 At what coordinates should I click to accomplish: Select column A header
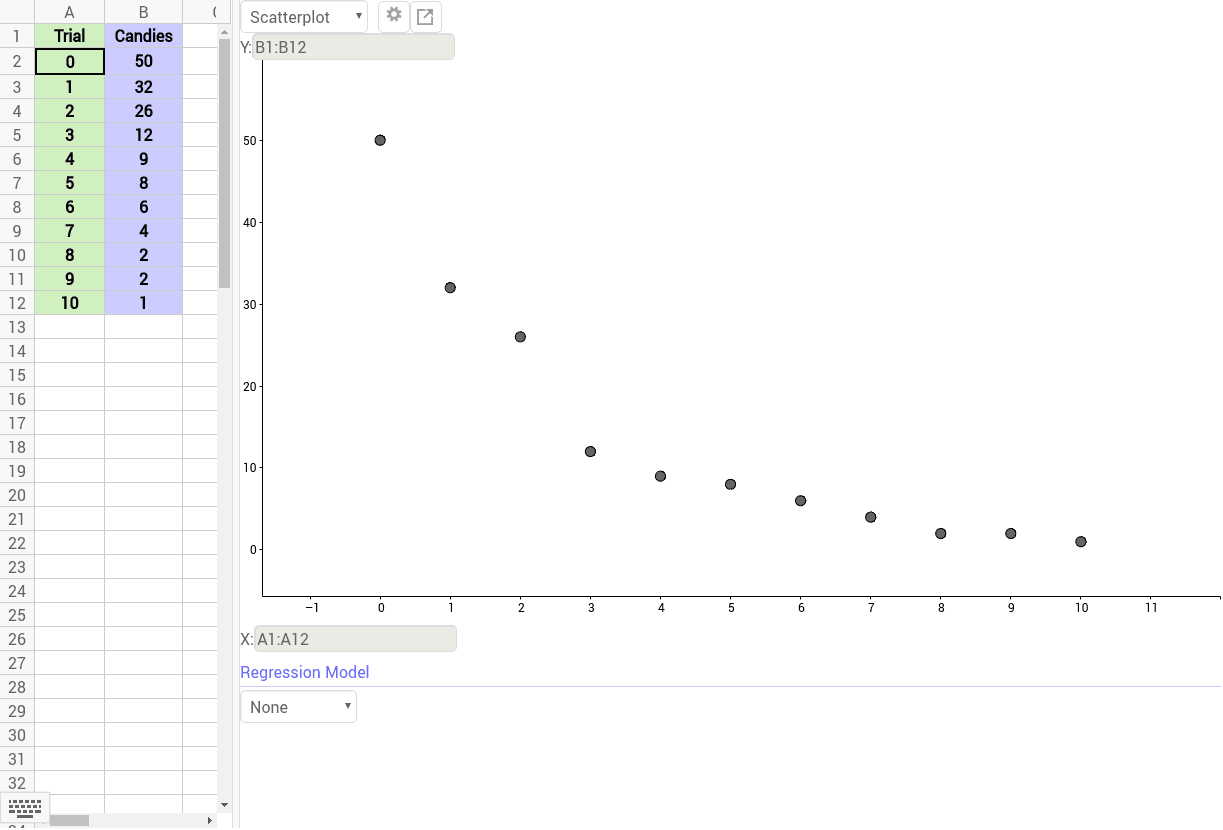[x=70, y=12]
